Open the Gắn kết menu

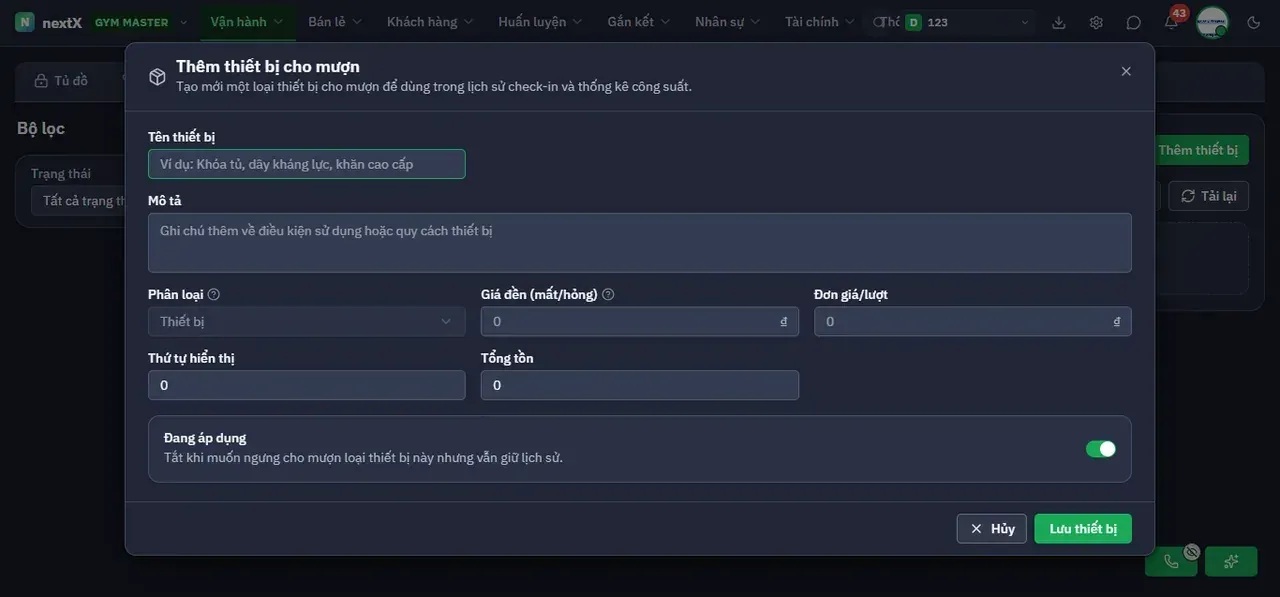coord(640,22)
